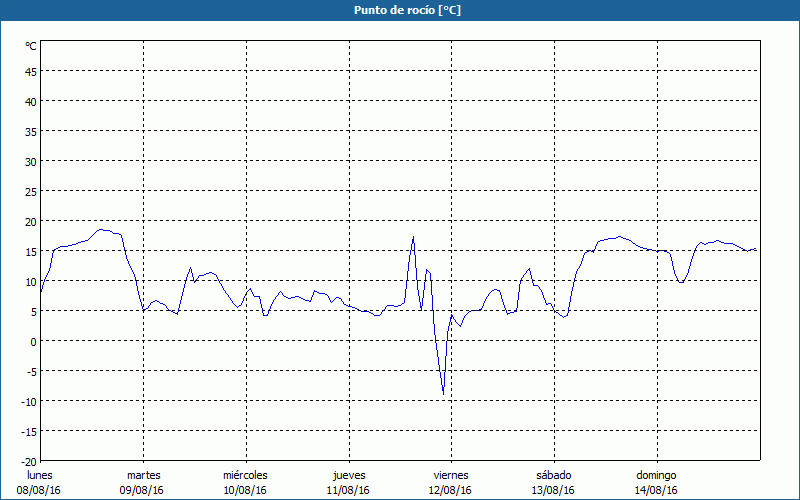
Task: Select the 'domingo' day label
Action: tap(656, 475)
